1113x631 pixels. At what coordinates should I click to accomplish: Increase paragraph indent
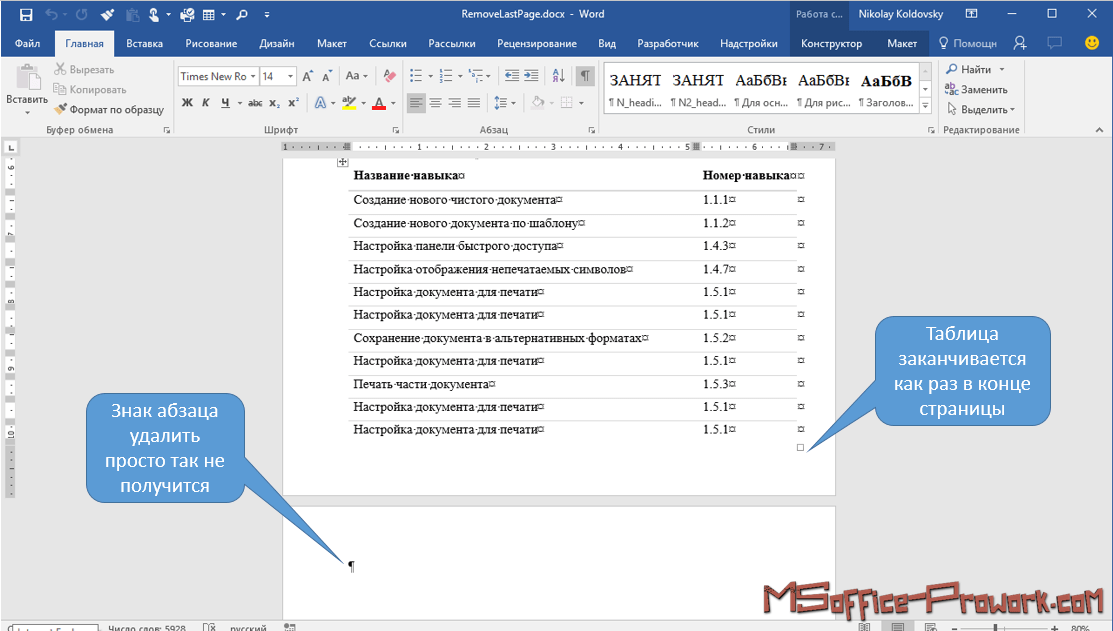click(x=531, y=76)
